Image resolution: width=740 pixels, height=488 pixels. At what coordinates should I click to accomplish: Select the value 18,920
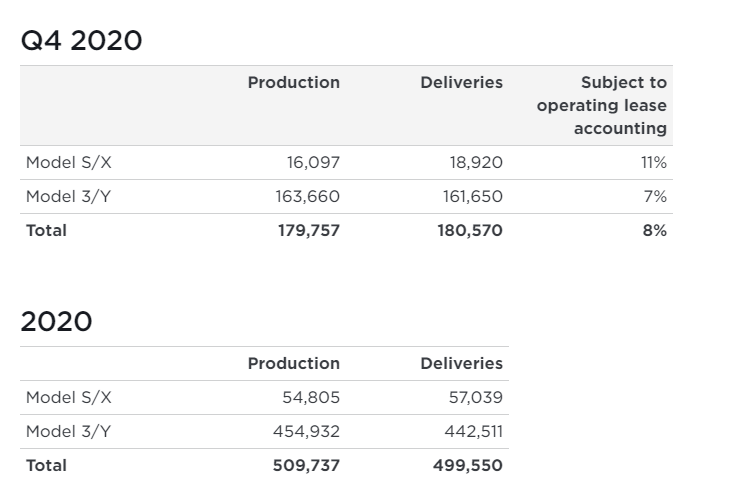coord(476,162)
